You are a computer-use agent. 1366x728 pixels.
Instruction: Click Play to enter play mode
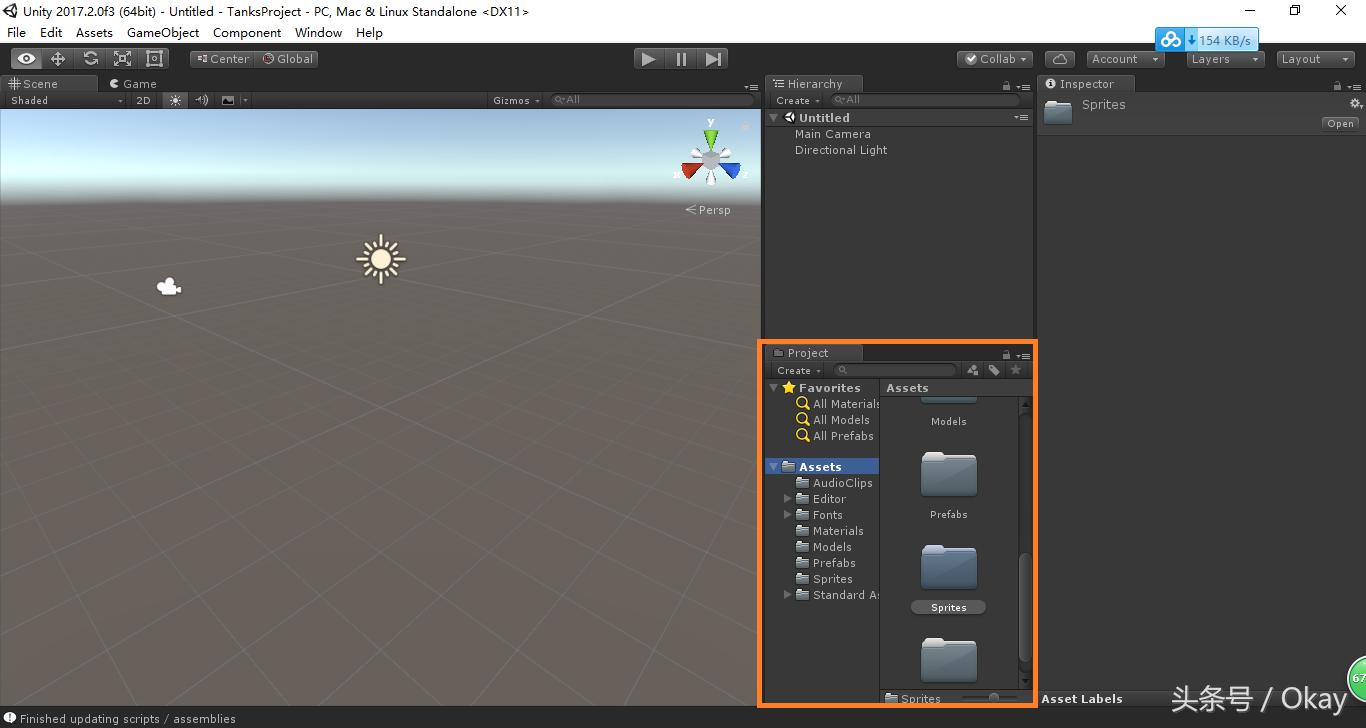[648, 58]
